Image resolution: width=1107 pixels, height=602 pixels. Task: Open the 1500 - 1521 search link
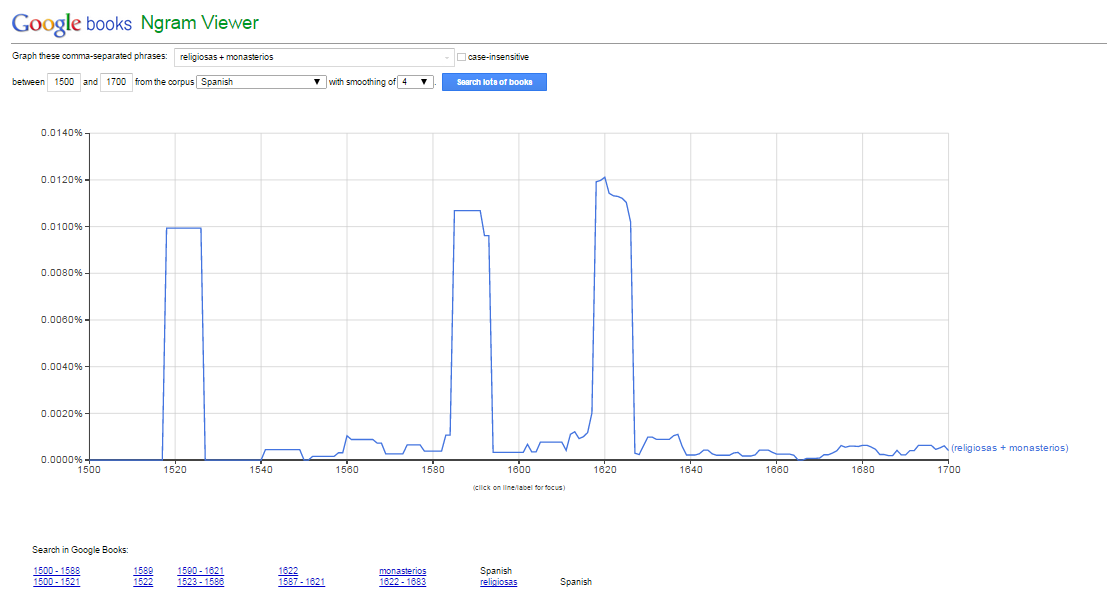(x=55, y=581)
